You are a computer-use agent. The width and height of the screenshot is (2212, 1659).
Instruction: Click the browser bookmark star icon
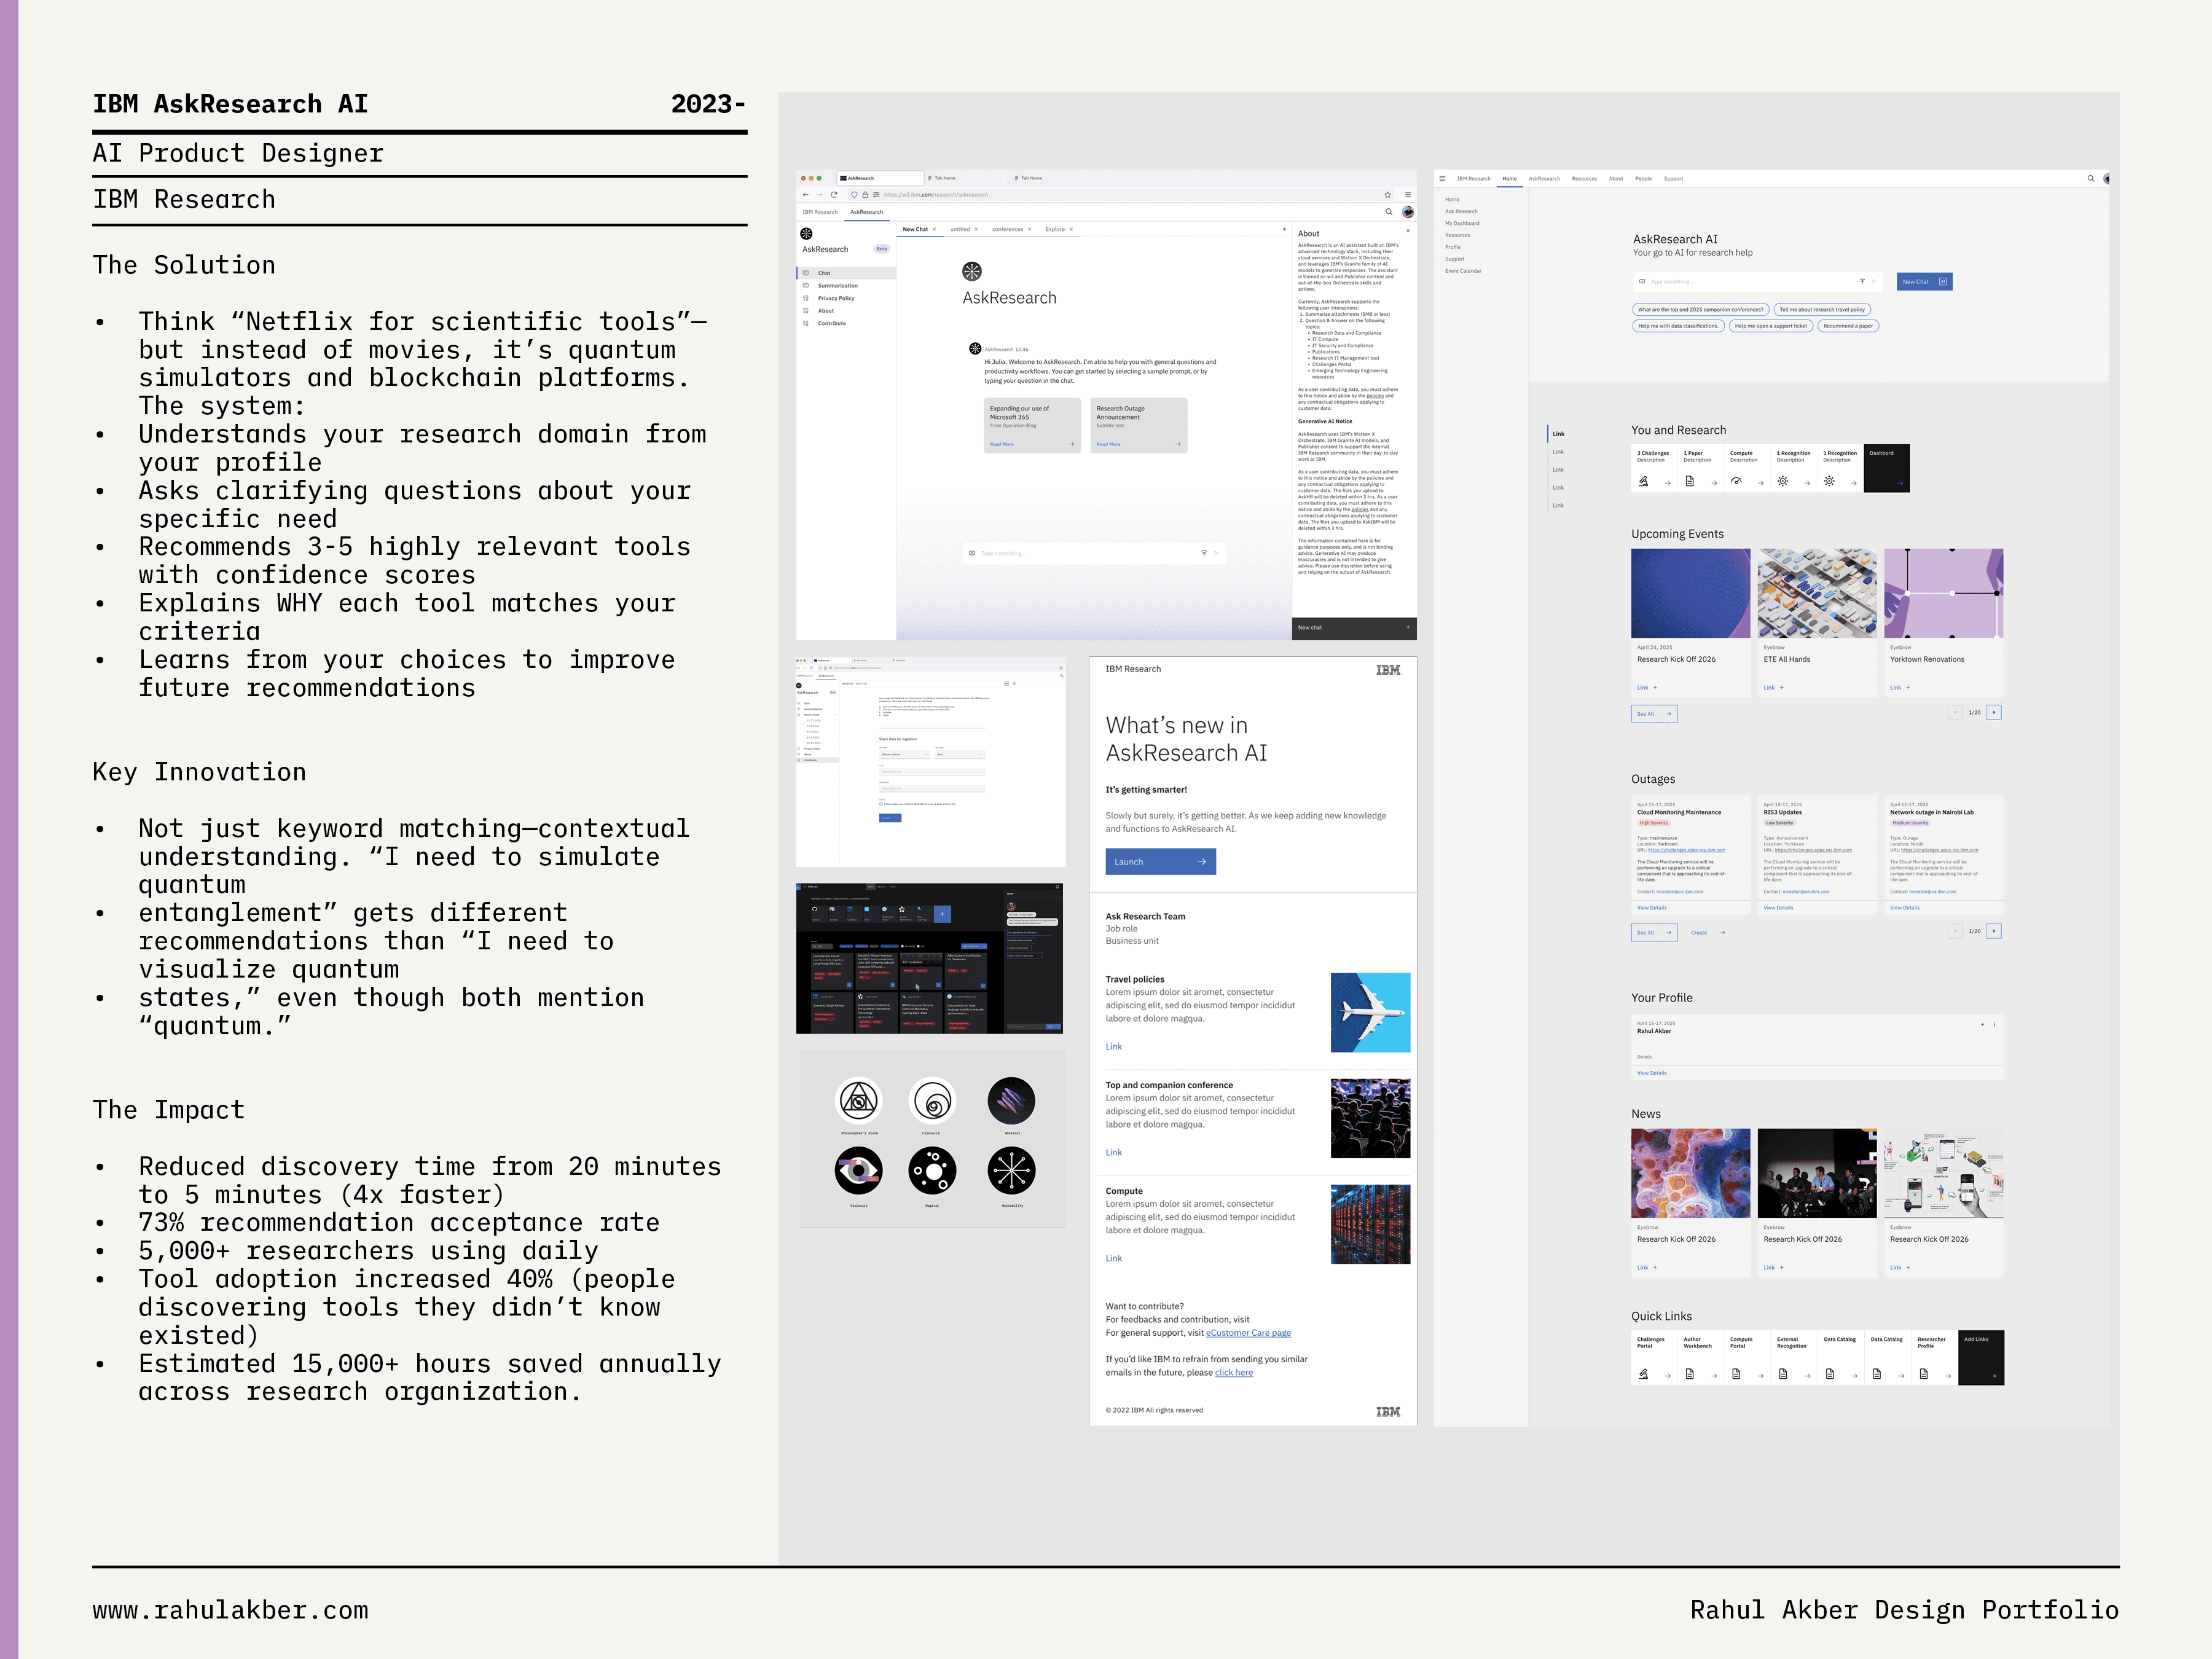pos(1387,194)
